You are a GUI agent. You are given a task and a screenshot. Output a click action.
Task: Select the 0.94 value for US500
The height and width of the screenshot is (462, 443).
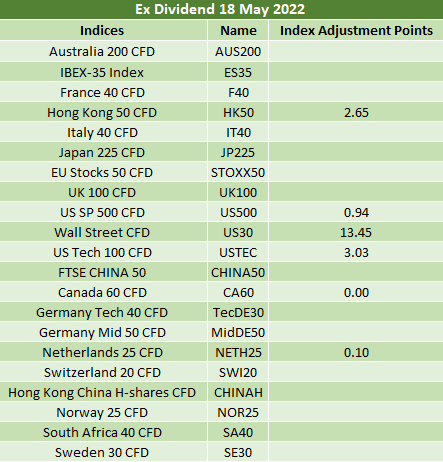tap(356, 213)
